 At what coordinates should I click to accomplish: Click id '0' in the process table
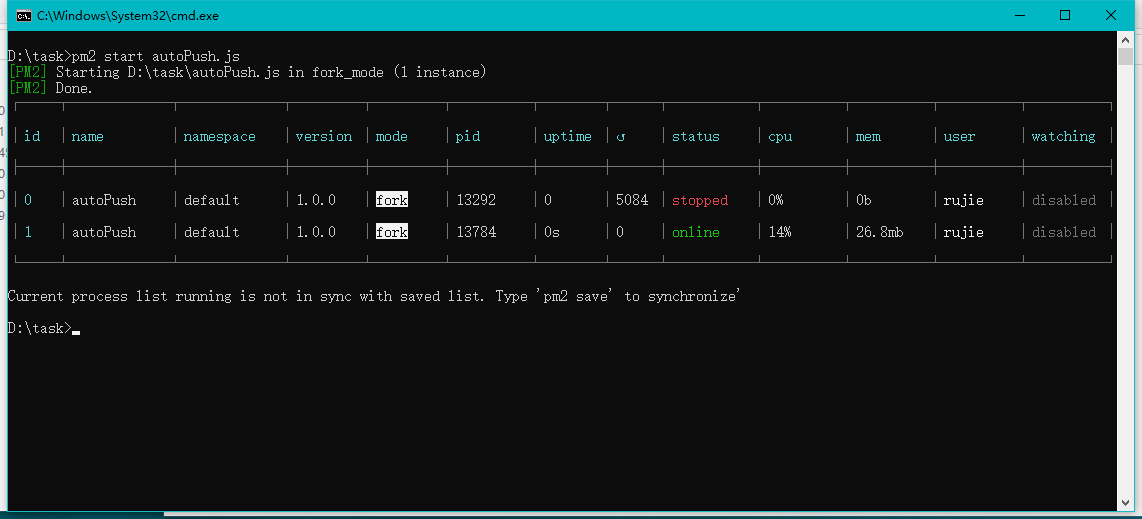[x=28, y=200]
